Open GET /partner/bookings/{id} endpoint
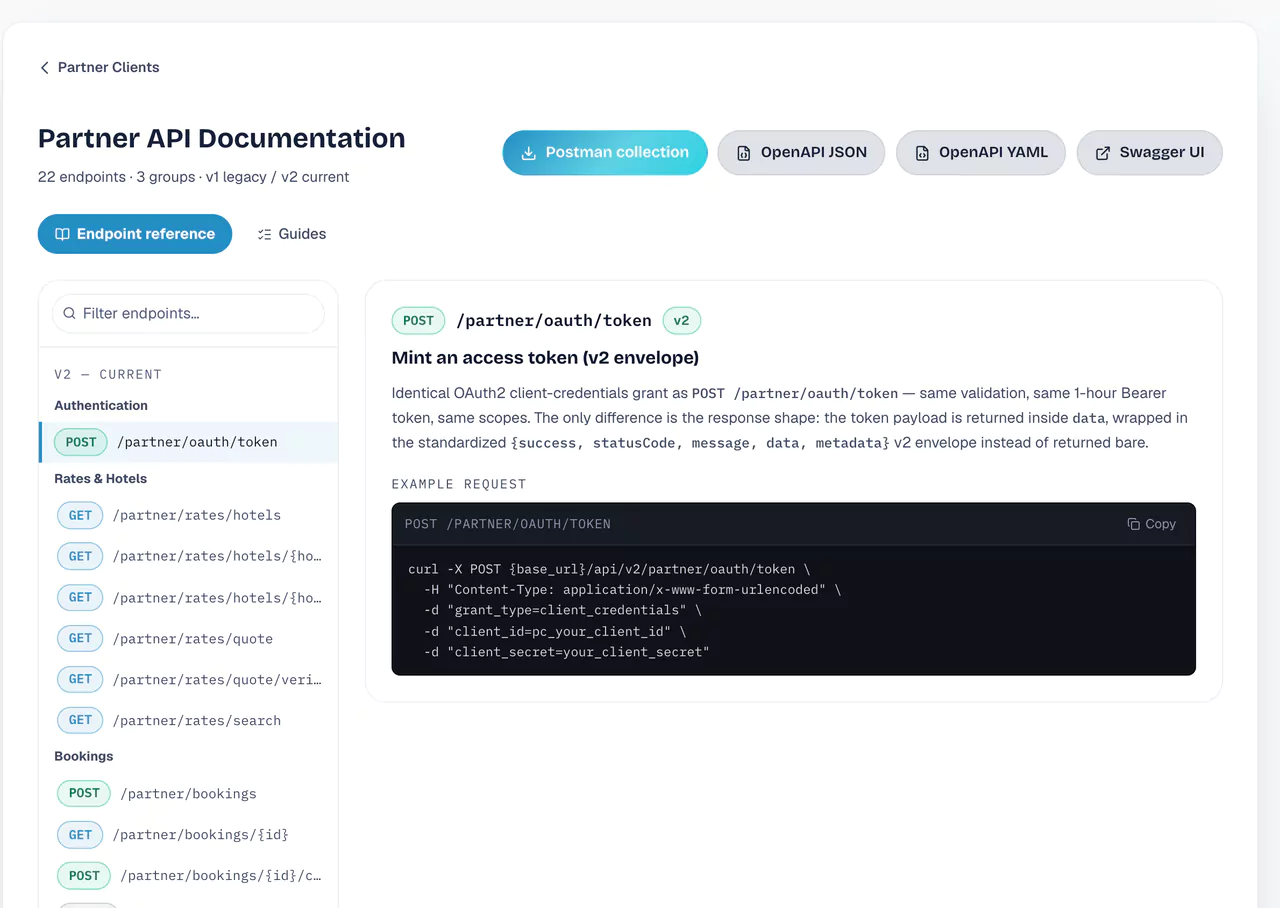 pyautogui.click(x=189, y=834)
